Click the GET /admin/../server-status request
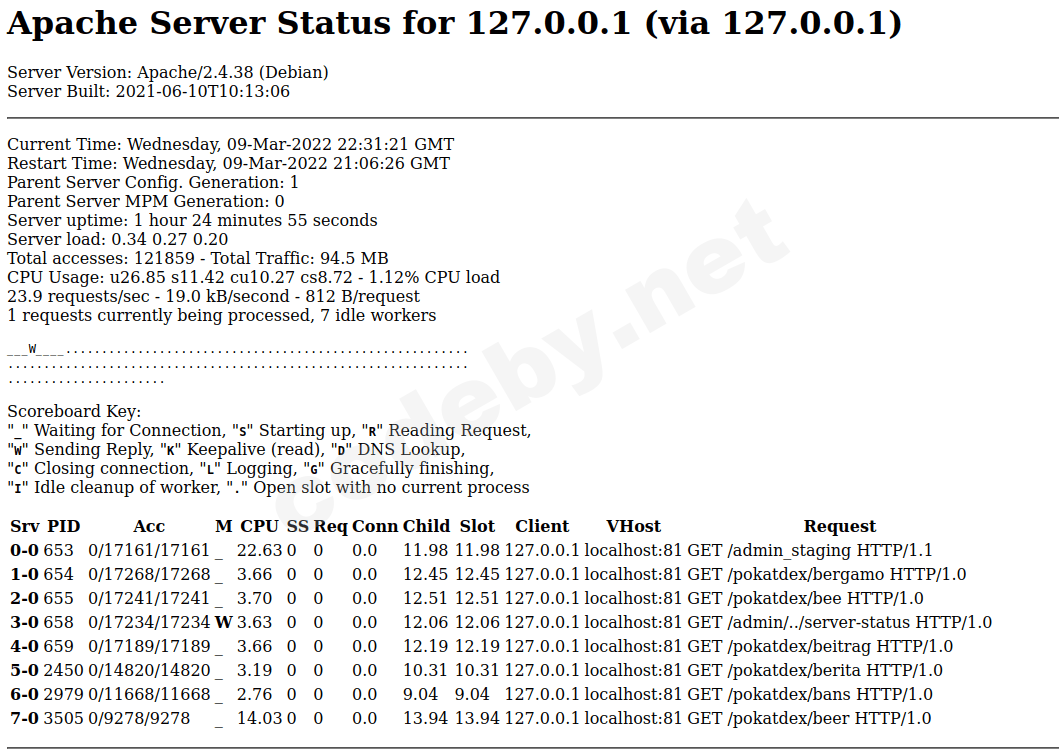The width and height of the screenshot is (1059, 750). tap(840, 622)
